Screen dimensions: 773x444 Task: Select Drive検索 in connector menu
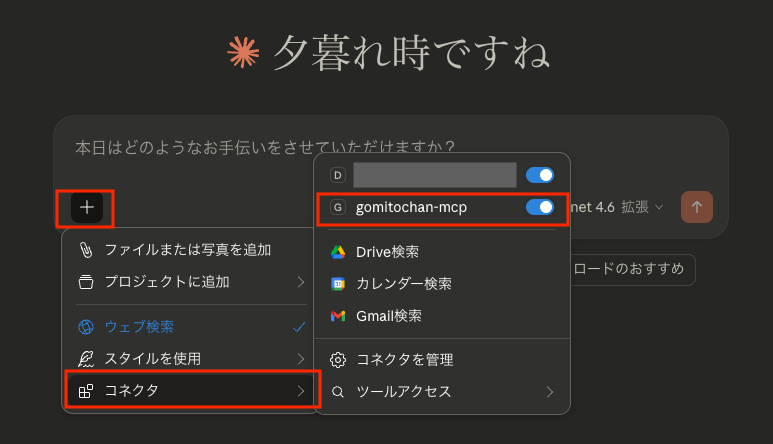click(x=442, y=252)
